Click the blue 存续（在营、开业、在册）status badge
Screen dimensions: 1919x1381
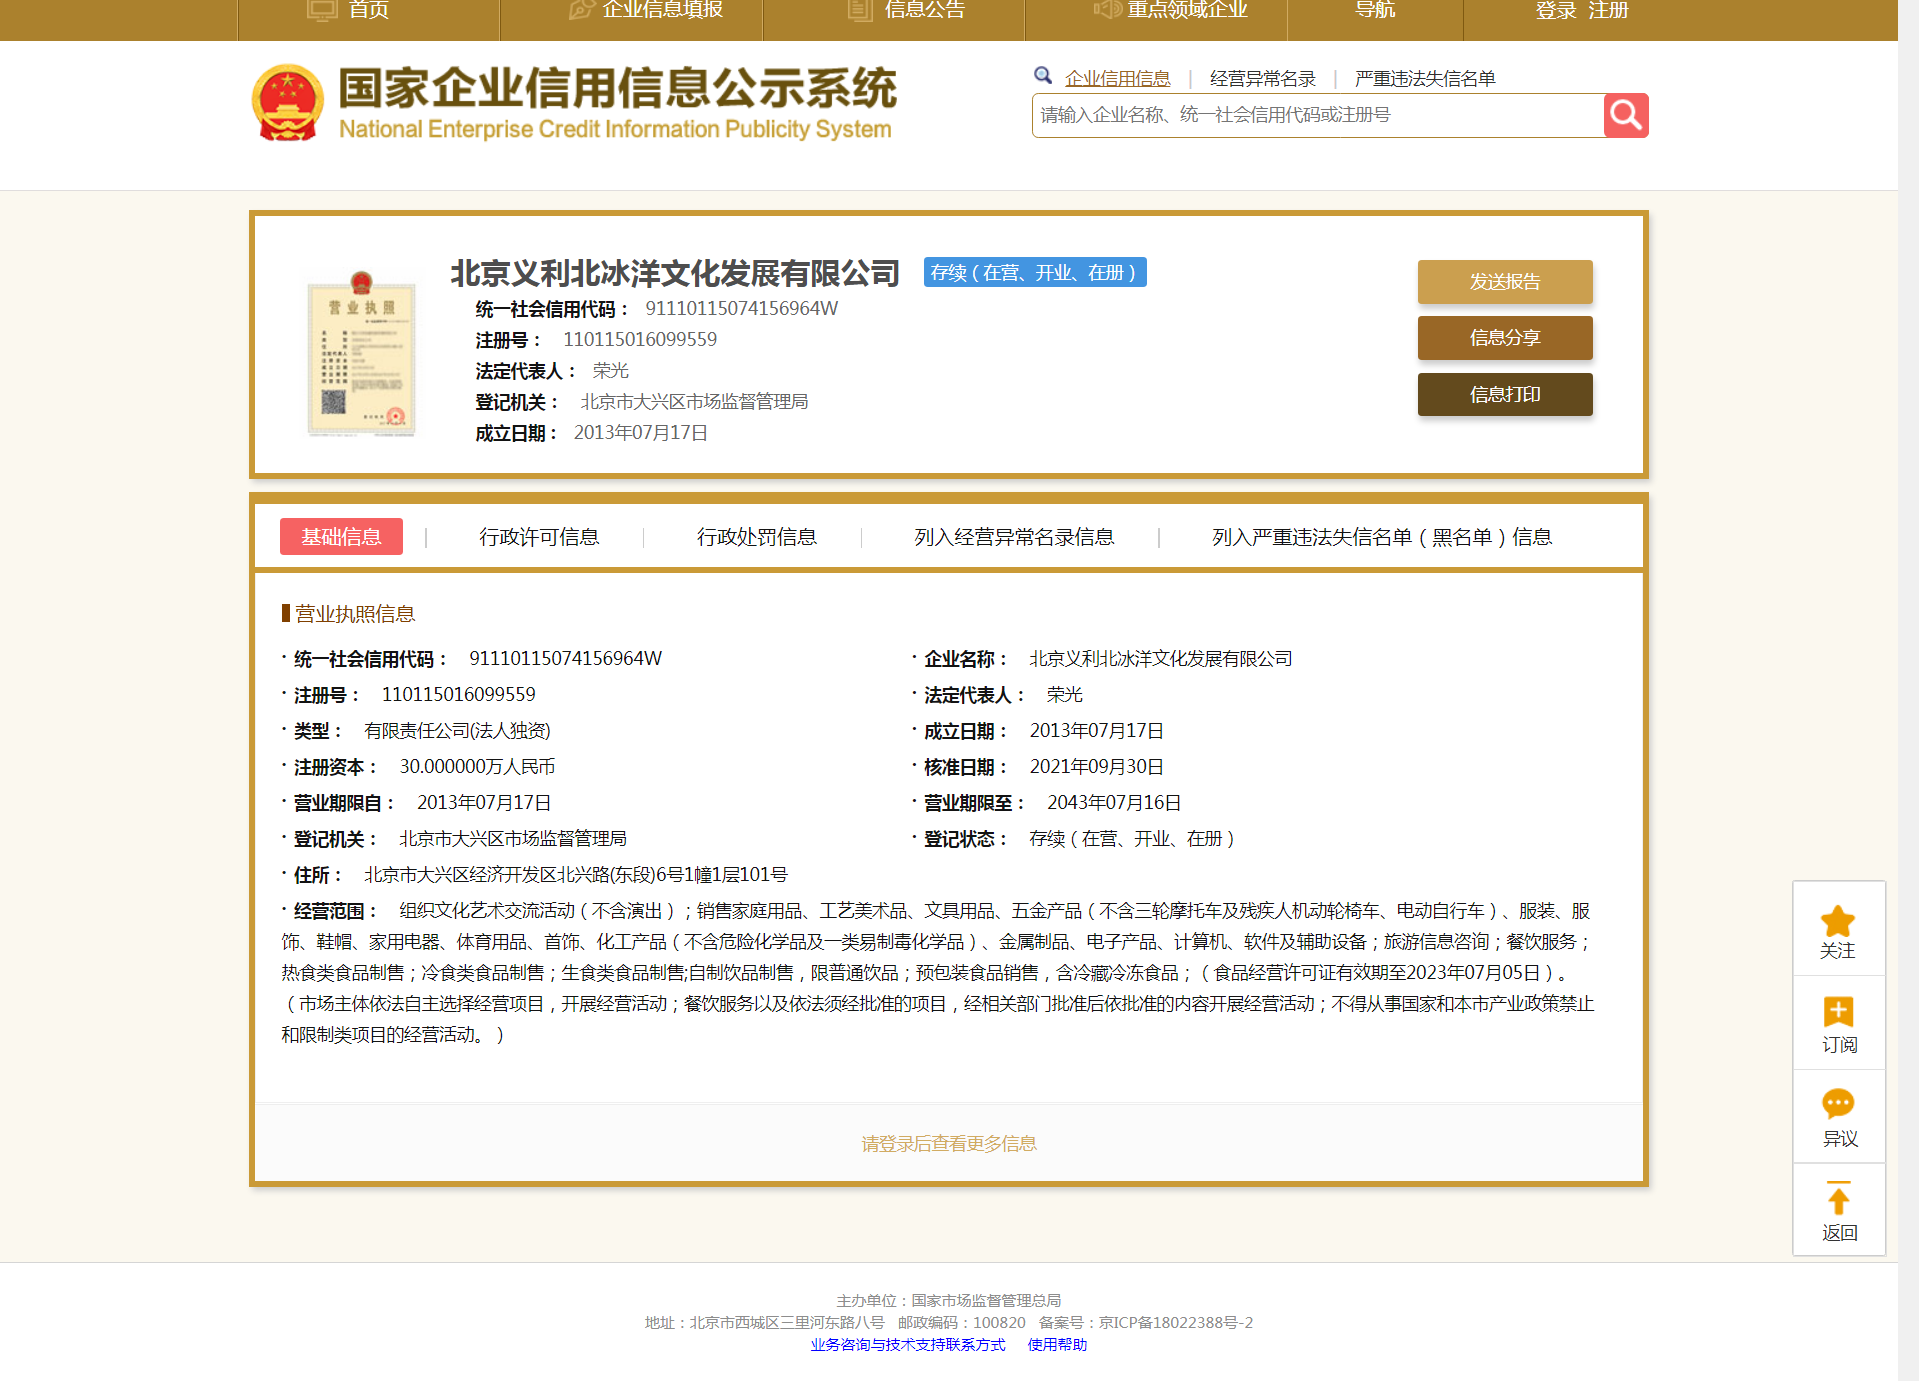[1035, 272]
